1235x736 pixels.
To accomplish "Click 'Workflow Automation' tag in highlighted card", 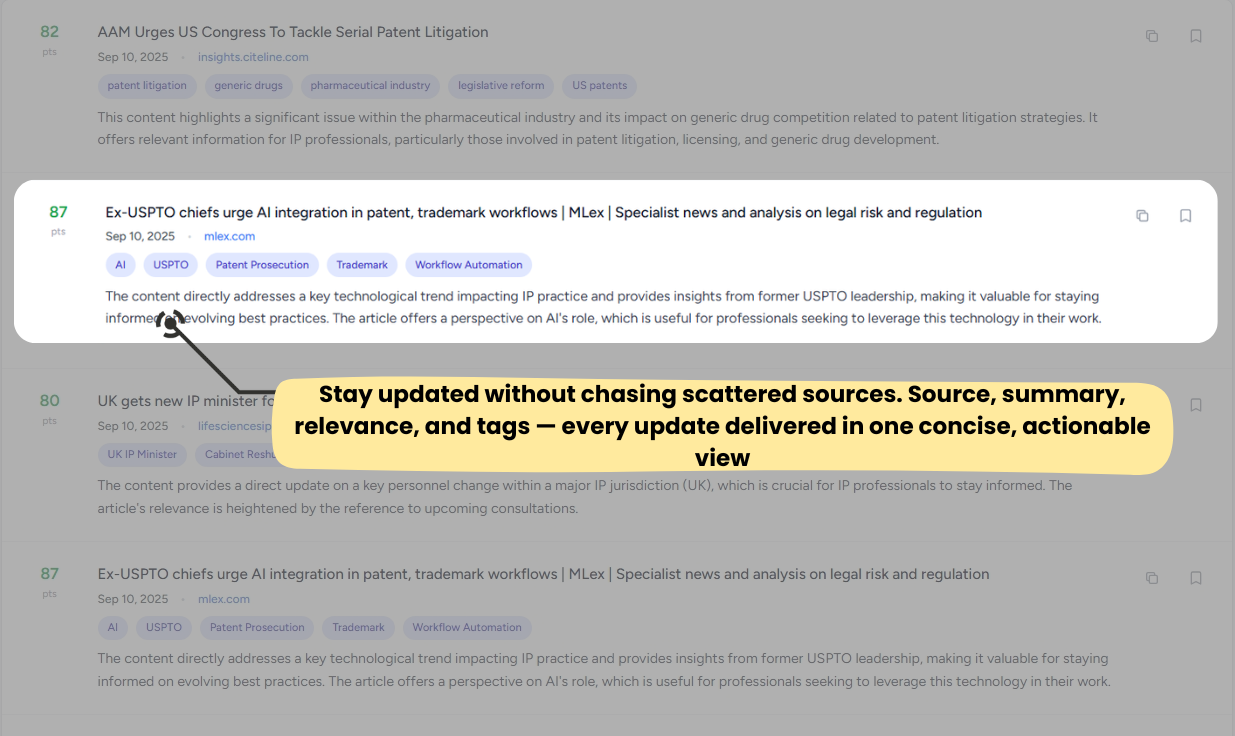I will (x=468, y=265).
